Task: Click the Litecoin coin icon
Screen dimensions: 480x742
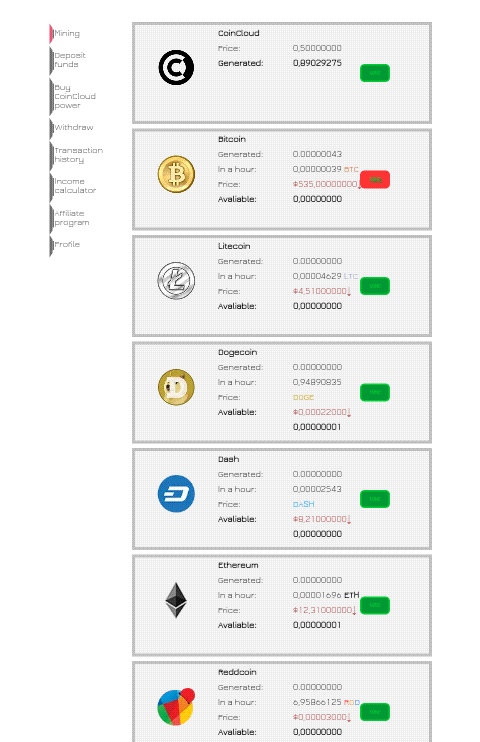Action: click(176, 281)
